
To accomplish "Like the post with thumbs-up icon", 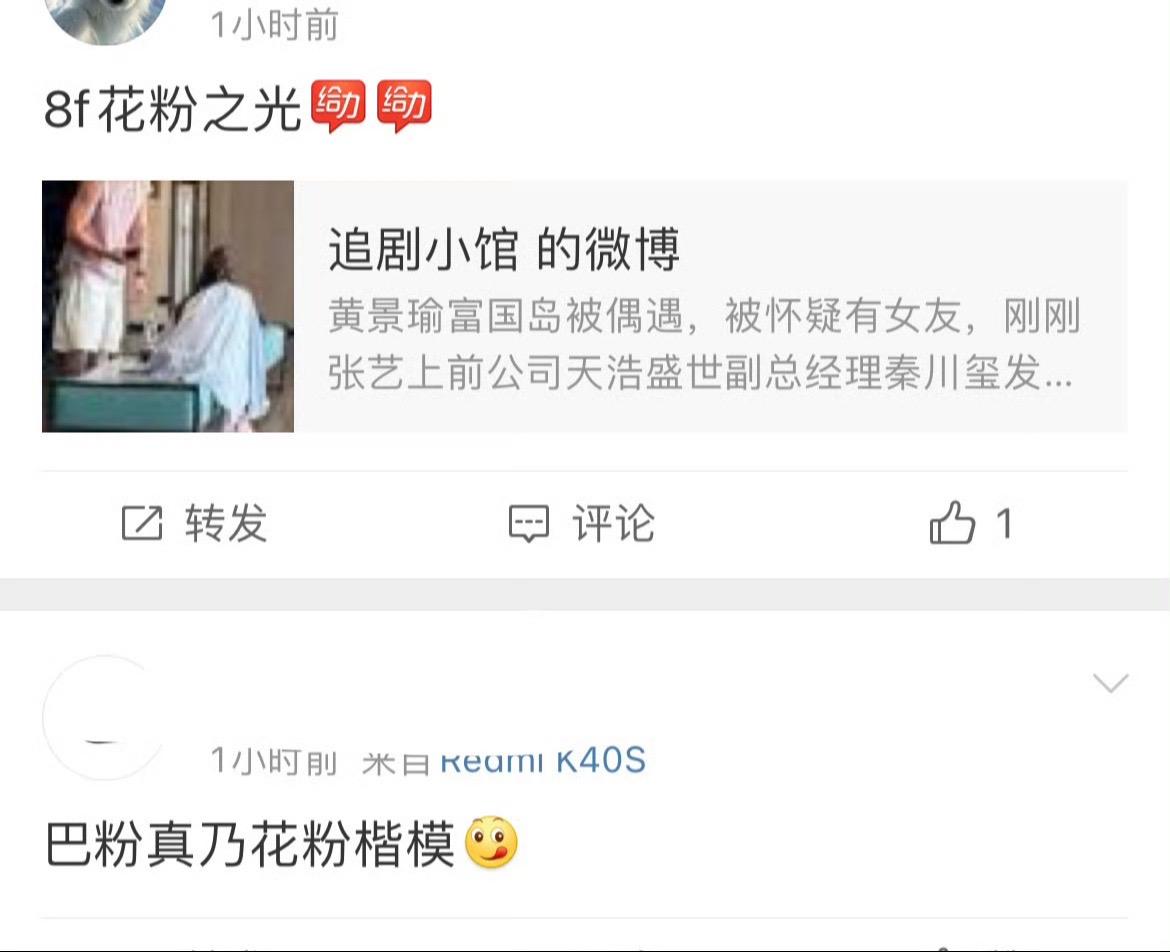I will click(x=952, y=522).
